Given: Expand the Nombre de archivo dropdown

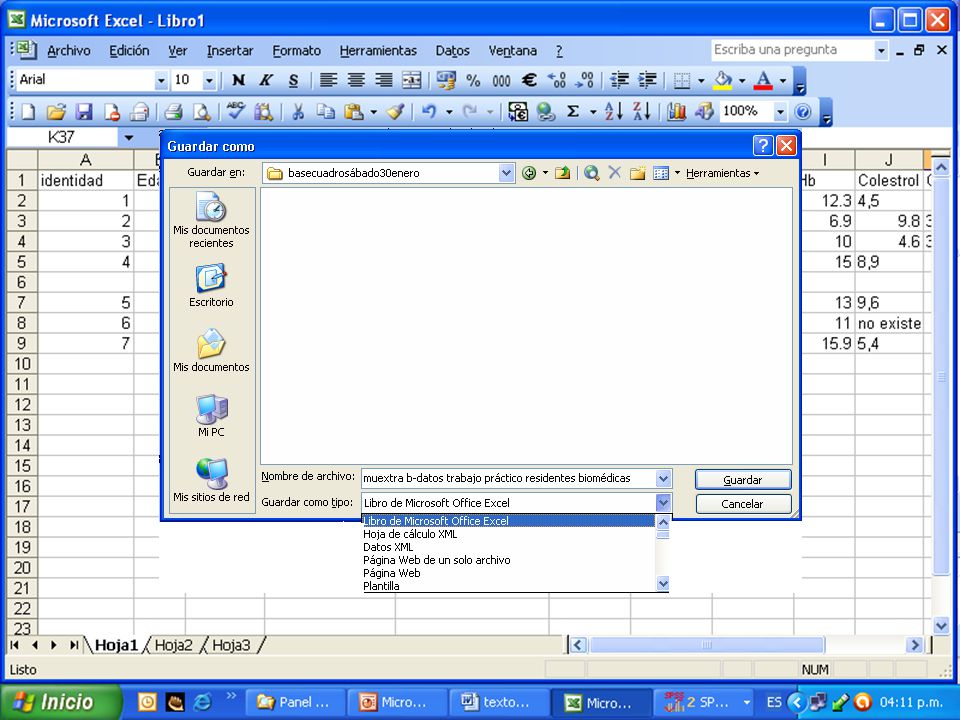Looking at the screenshot, I should [x=663, y=478].
